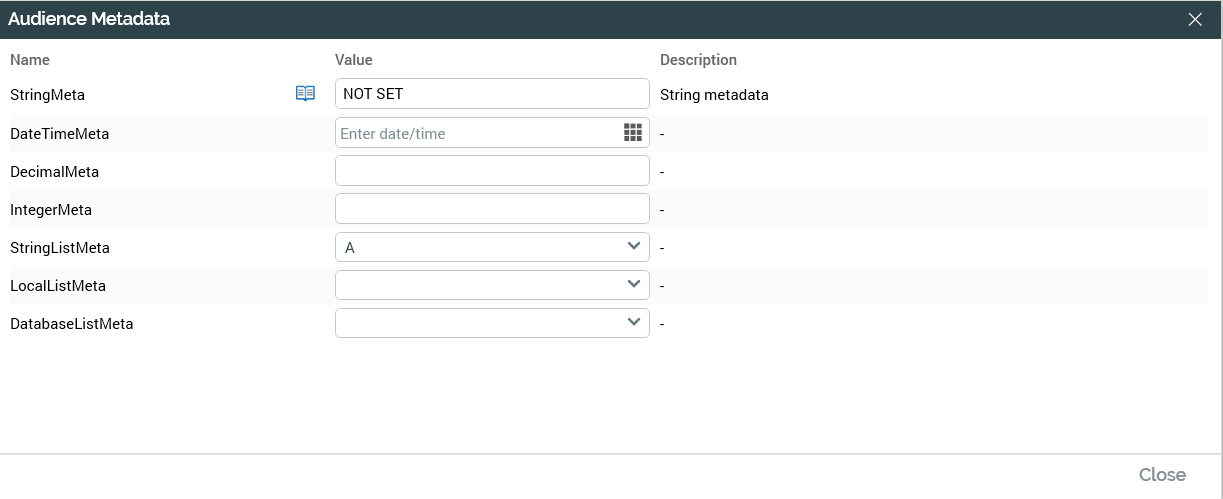The height and width of the screenshot is (499, 1223).
Task: Click into the DecimalMeta value box
Action: [x=491, y=171]
